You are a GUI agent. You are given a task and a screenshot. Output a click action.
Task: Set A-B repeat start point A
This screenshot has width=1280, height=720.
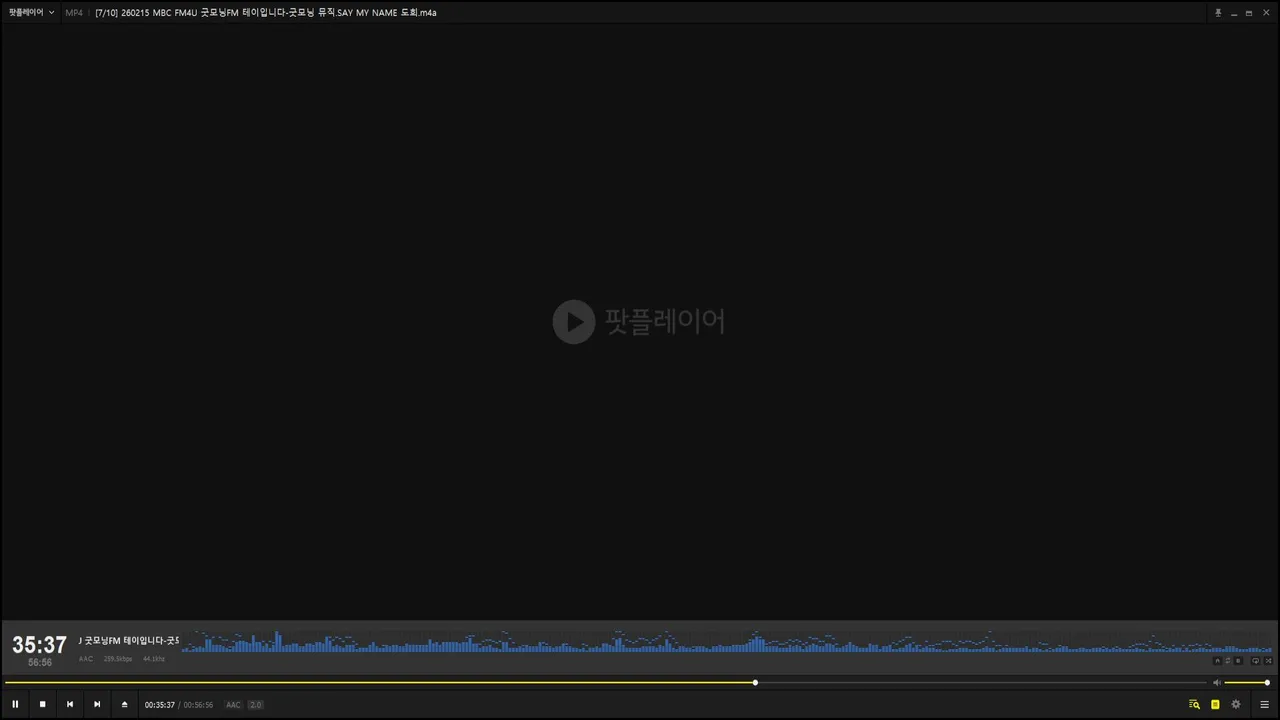pyautogui.click(x=1217, y=661)
